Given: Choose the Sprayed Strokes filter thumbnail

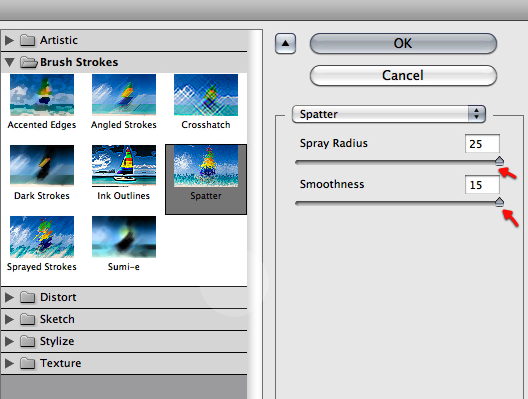Looking at the screenshot, I should coord(42,237).
